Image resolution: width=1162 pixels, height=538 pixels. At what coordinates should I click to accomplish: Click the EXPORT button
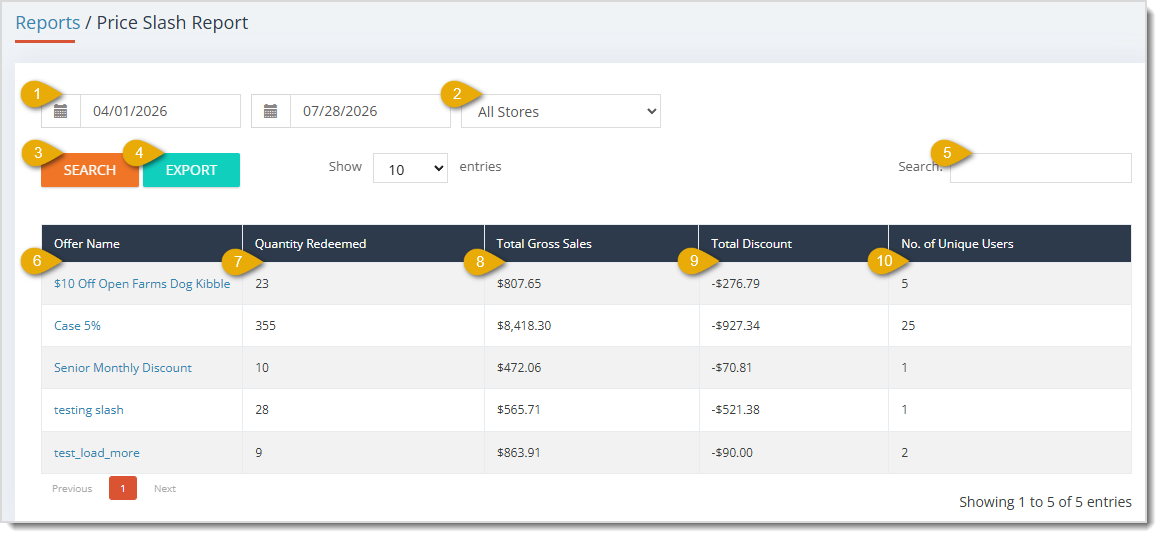pos(191,170)
